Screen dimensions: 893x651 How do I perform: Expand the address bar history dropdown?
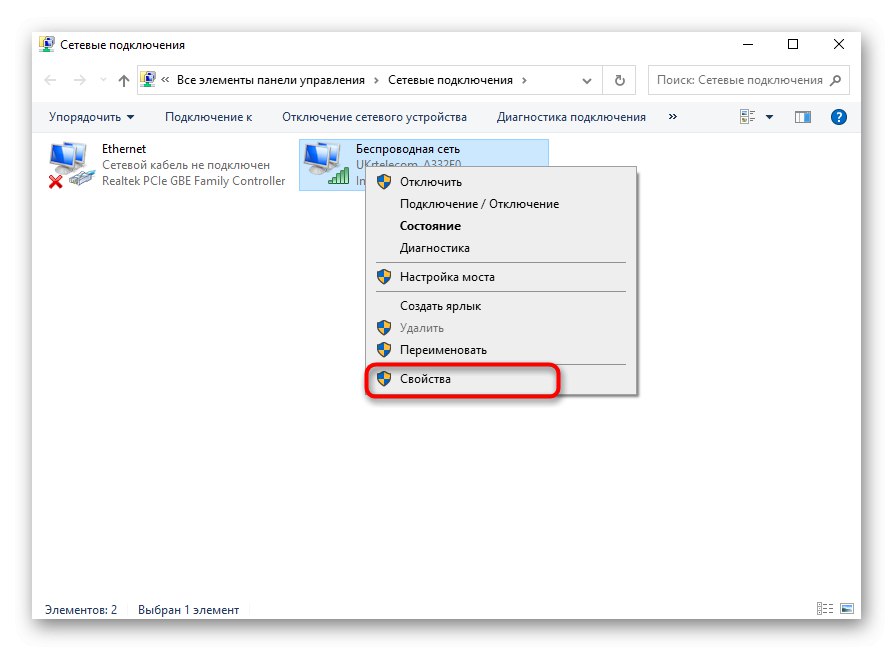587,81
